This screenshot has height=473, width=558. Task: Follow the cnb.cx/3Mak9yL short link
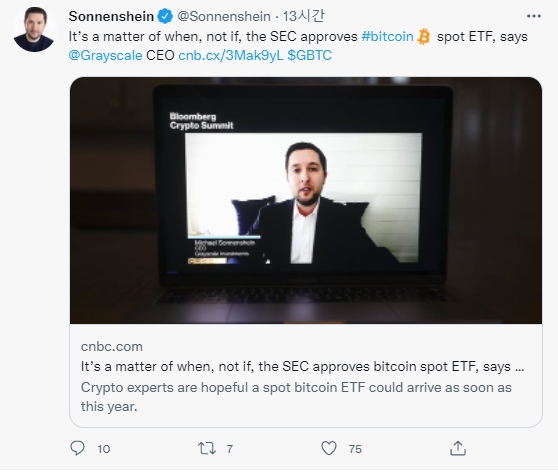[231, 56]
